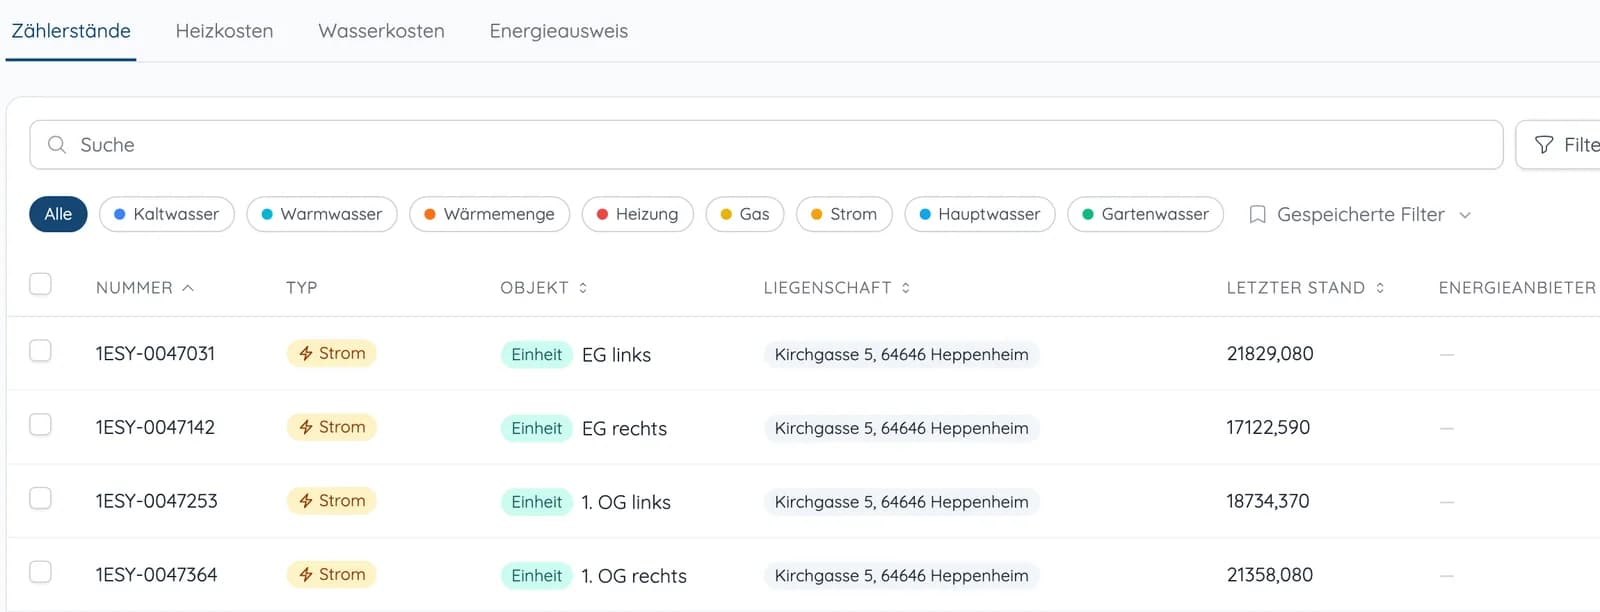Image resolution: width=1600 pixels, height=612 pixels.
Task: Click Kirchgasse 5 property in EG rechts row
Action: tap(901, 428)
